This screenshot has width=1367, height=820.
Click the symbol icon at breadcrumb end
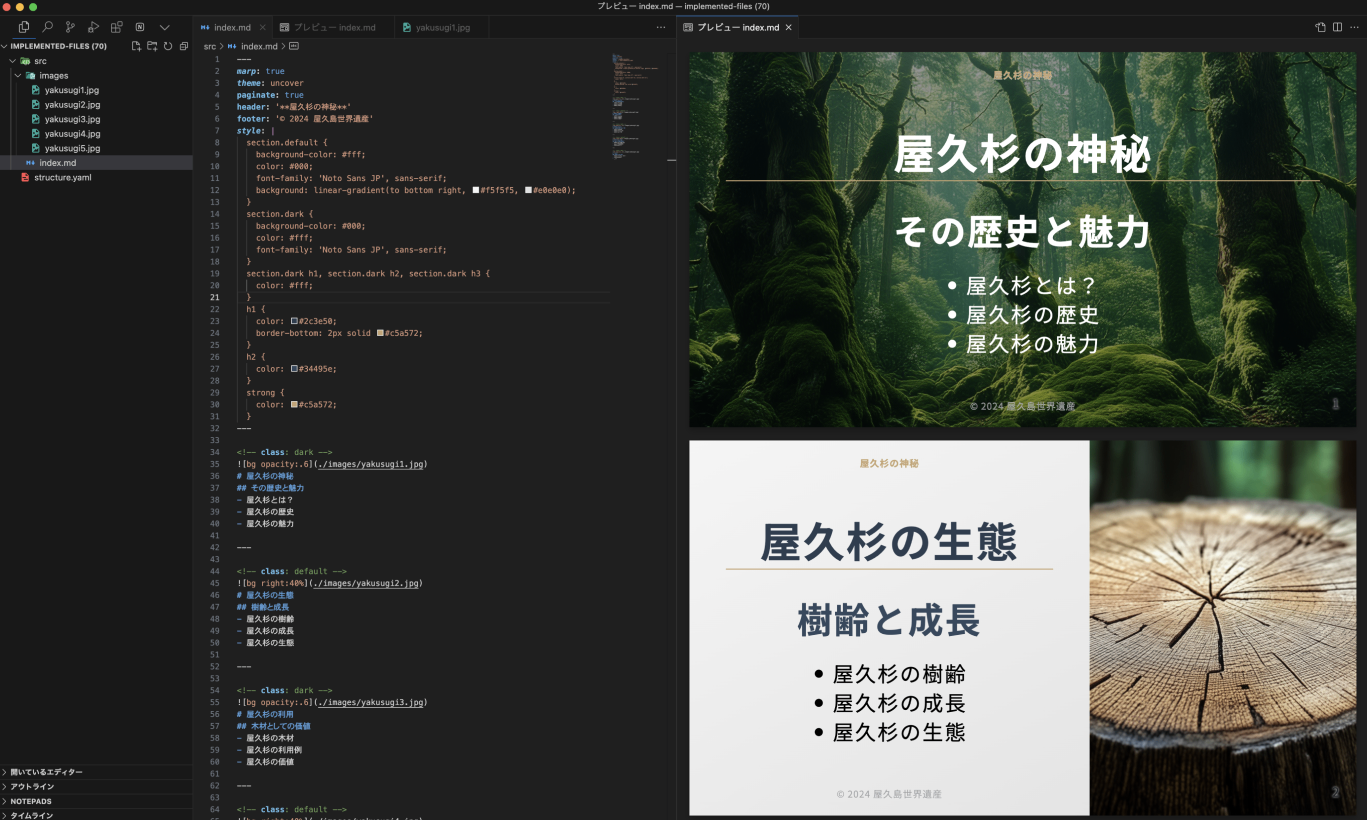[294, 46]
